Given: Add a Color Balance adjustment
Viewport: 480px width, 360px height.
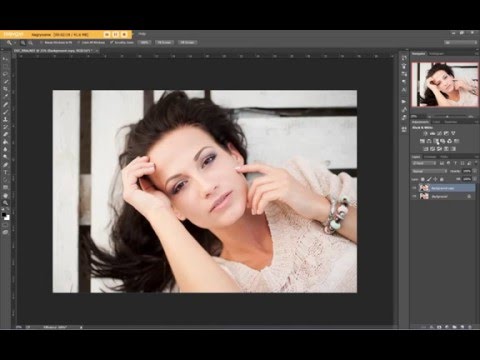Looking at the screenshot, I should (x=429, y=141).
